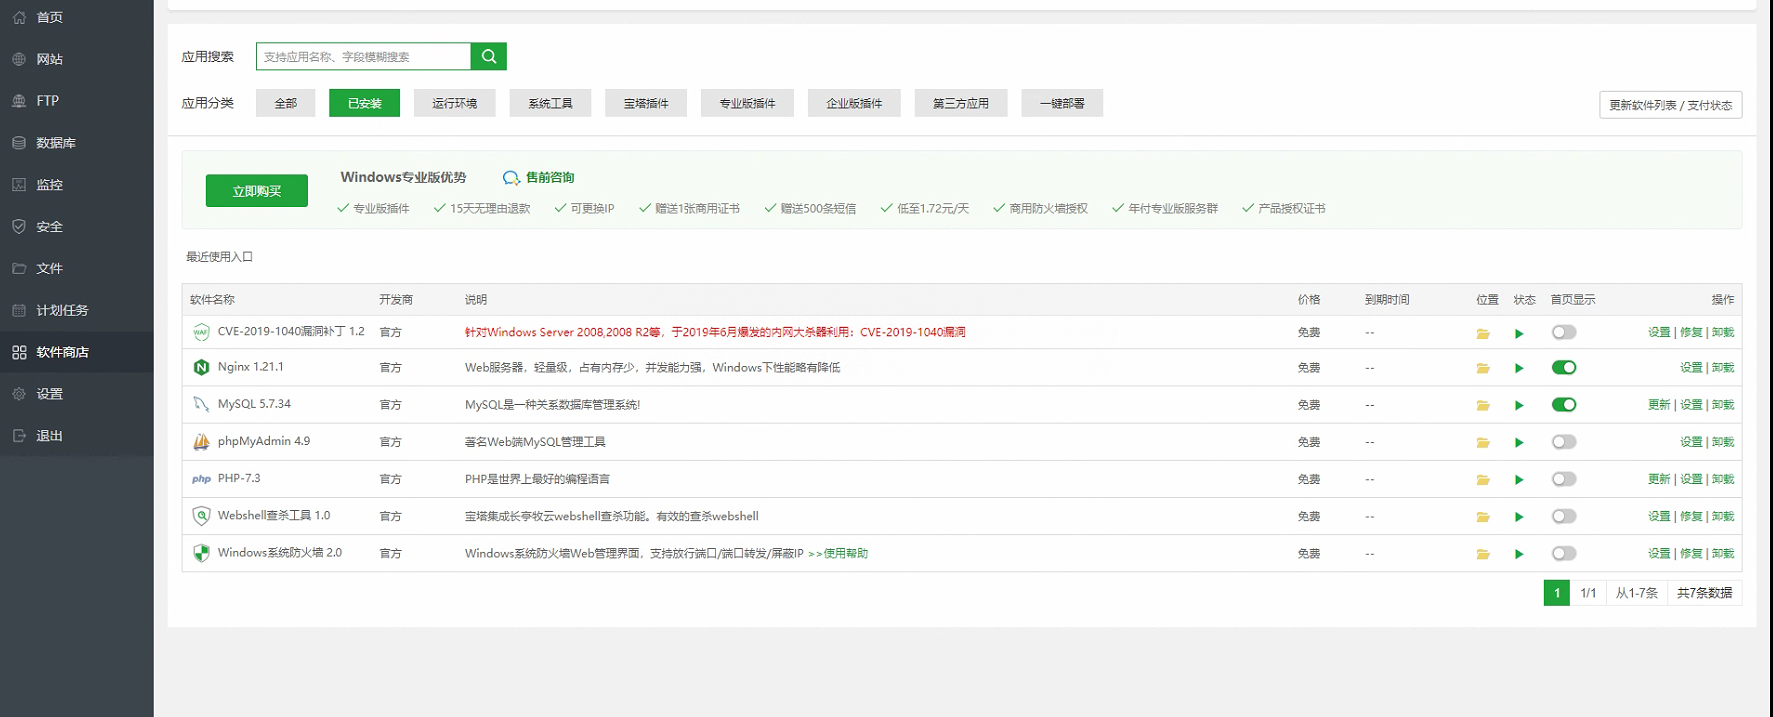Click 退出 in the sidebar
The width and height of the screenshot is (1773, 717).
77,436
